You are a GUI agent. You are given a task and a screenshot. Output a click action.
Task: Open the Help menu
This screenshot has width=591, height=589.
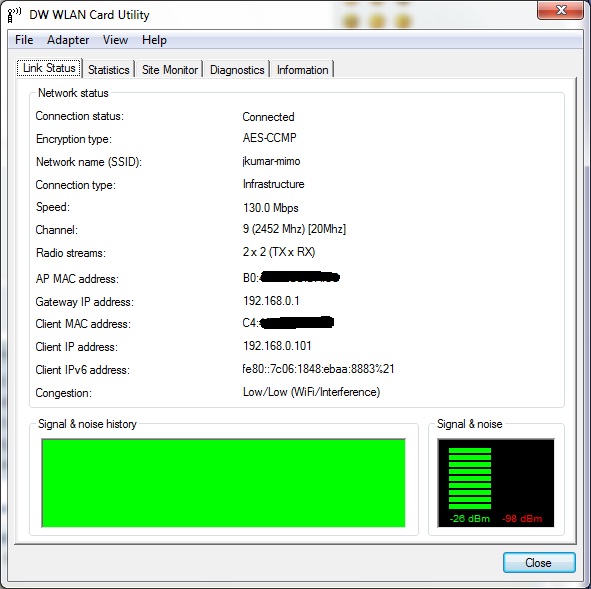pos(154,40)
